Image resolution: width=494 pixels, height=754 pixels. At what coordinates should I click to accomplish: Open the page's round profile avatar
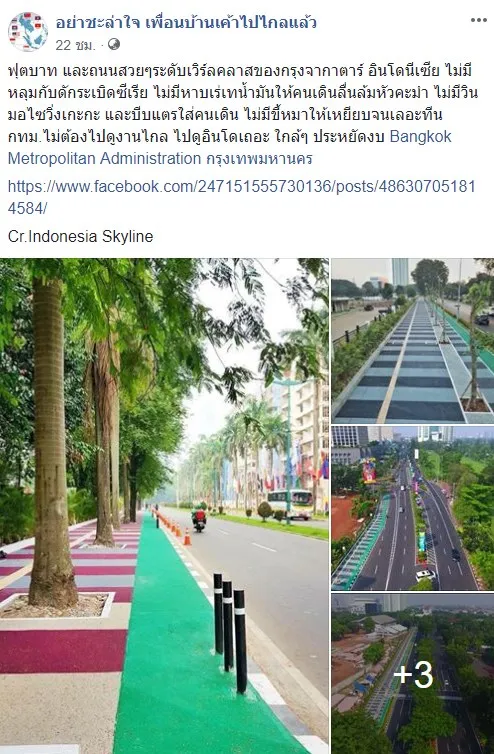point(28,32)
